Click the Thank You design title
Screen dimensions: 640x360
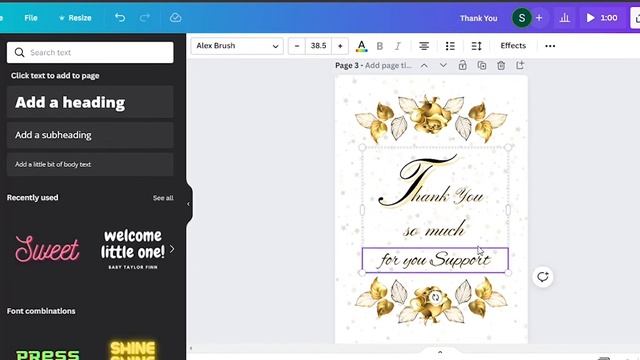pyautogui.click(x=478, y=18)
